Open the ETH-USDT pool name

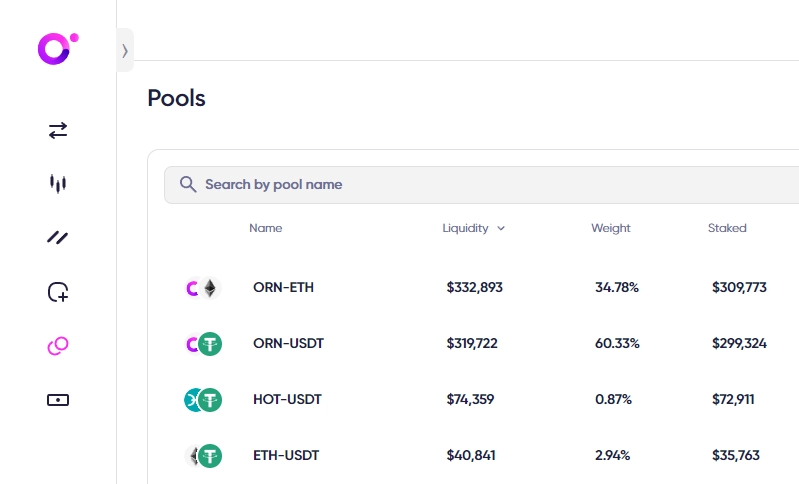click(286, 455)
